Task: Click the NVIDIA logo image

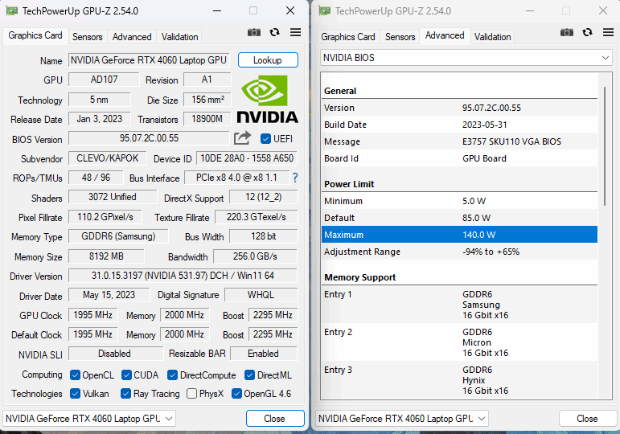Action: tap(267, 100)
